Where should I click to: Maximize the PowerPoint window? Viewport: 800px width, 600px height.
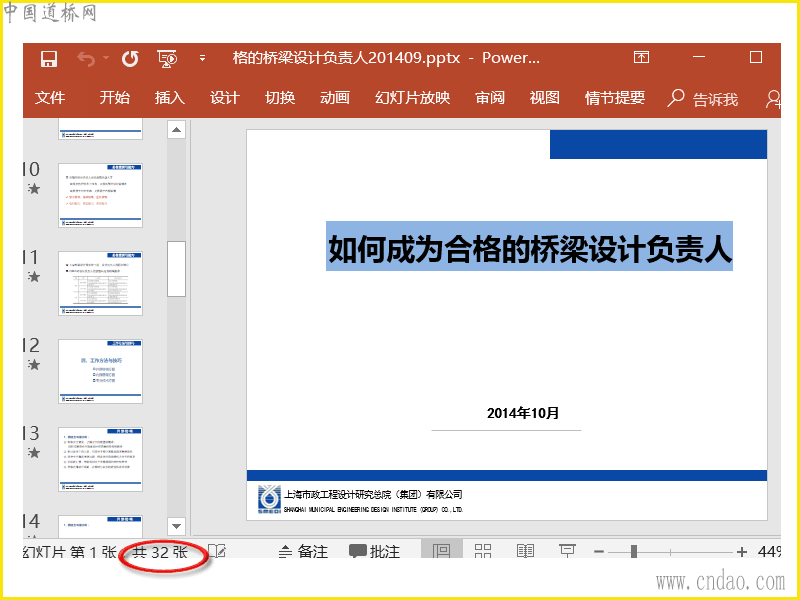pos(756,57)
